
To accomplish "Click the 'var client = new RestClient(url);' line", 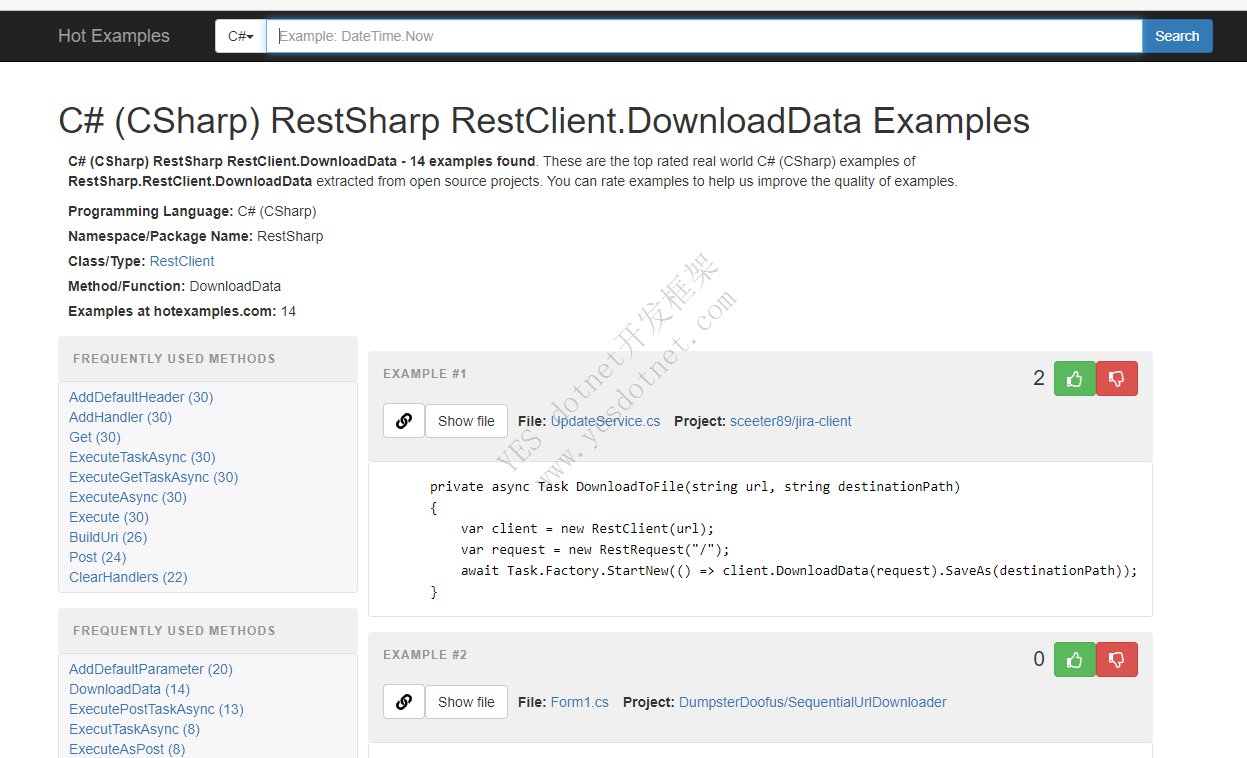I will tap(588, 528).
